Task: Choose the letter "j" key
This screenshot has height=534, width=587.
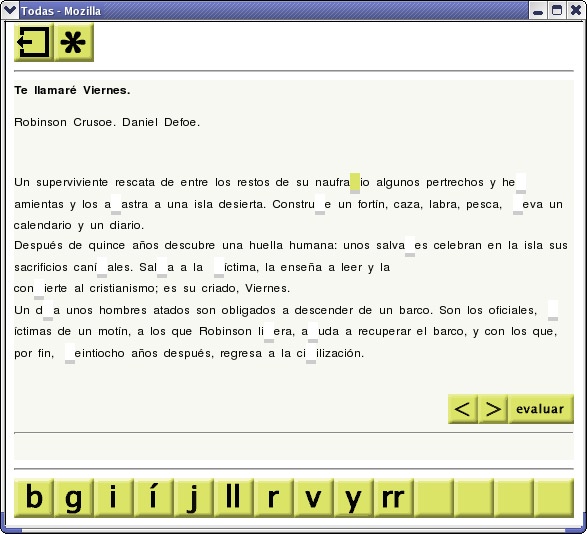Action: (x=194, y=498)
